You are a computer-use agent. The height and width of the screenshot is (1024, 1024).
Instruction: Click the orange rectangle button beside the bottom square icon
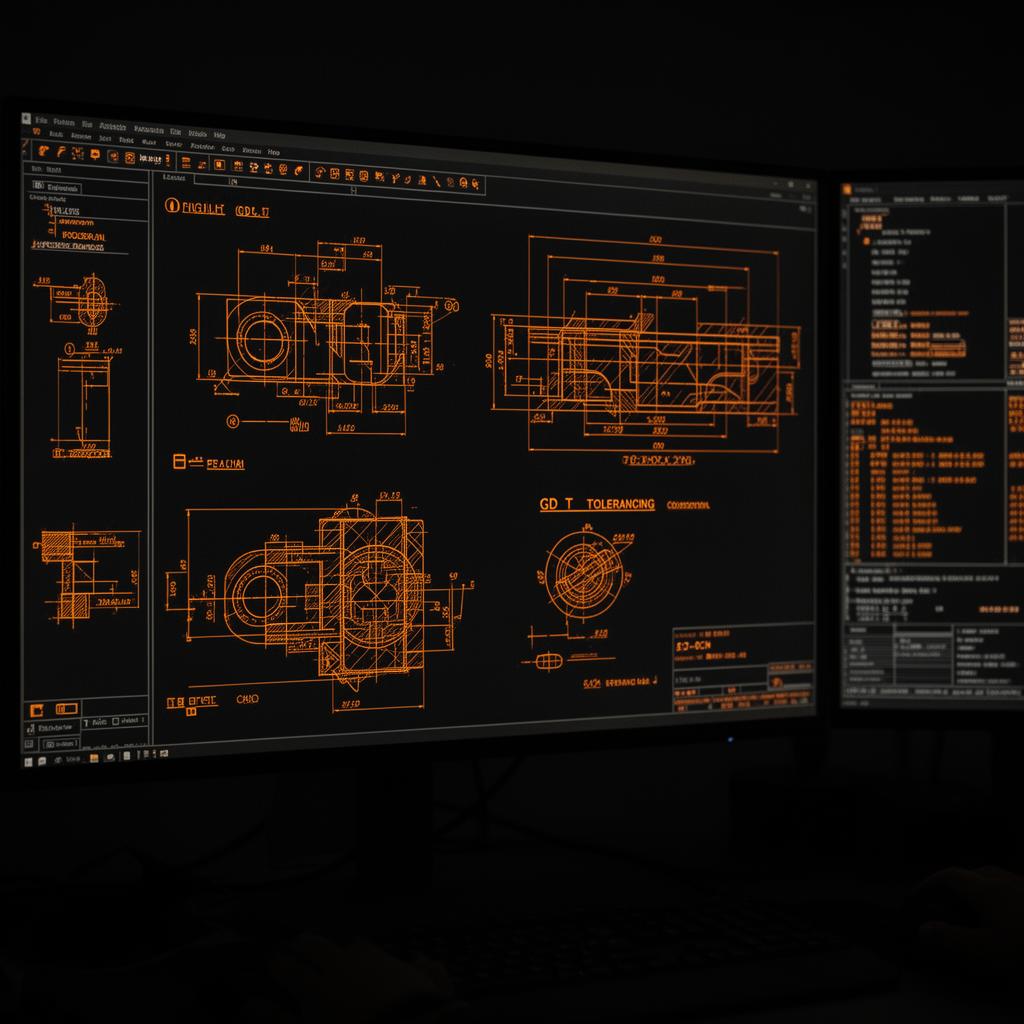[67, 709]
